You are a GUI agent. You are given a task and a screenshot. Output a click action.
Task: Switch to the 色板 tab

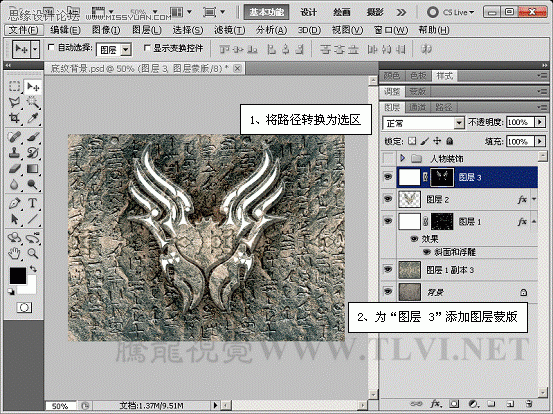[x=418, y=75]
